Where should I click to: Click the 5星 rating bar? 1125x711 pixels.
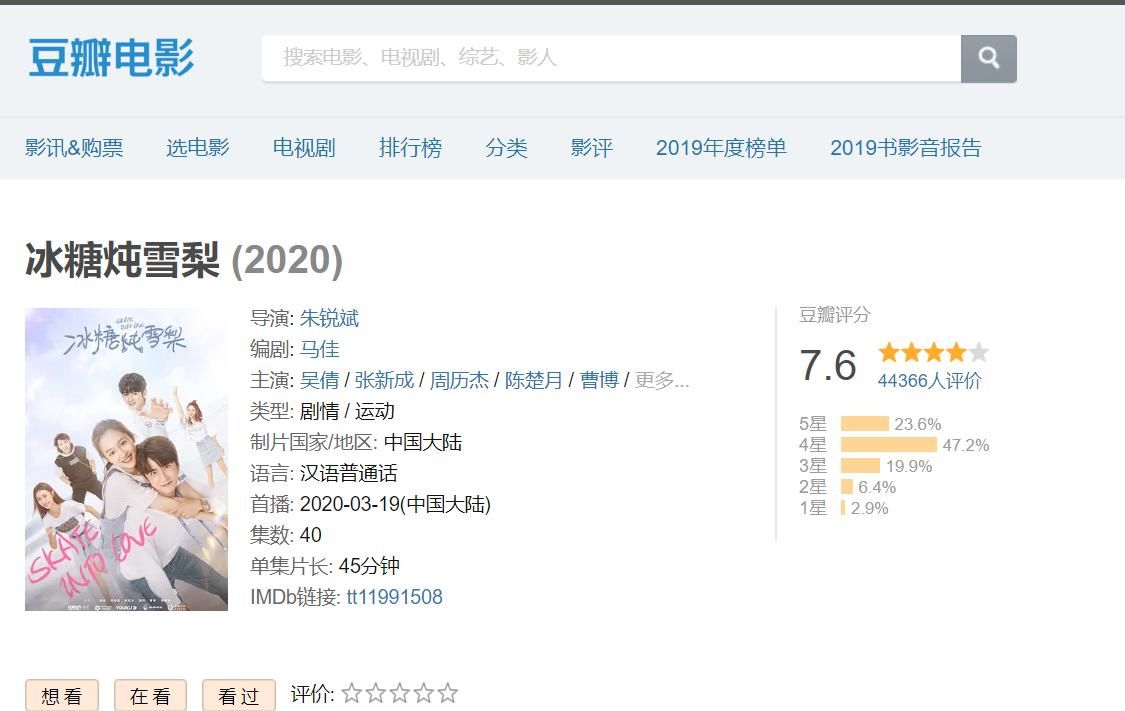pos(865,424)
